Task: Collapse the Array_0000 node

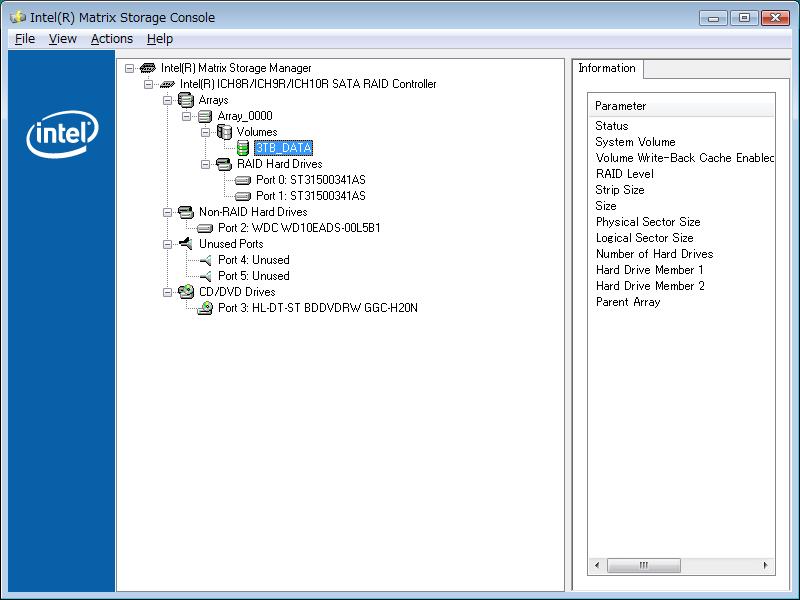Action: (187, 116)
